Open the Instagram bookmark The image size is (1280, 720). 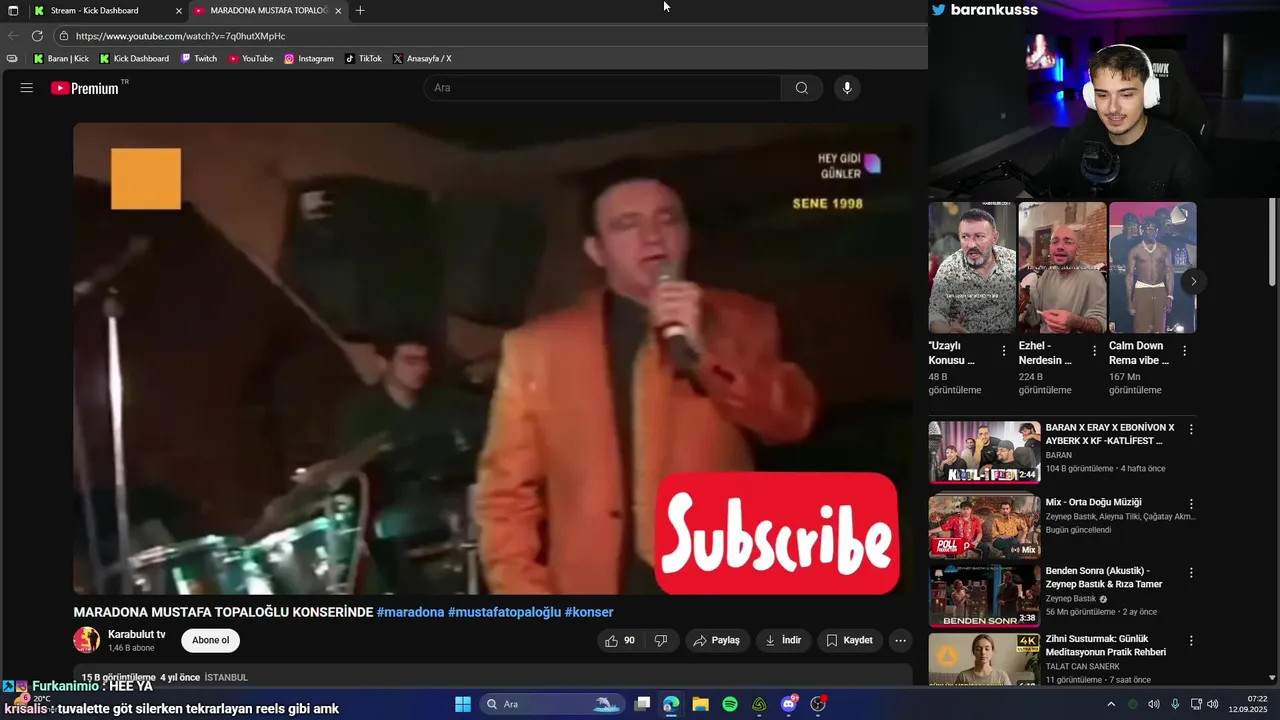pos(309,59)
